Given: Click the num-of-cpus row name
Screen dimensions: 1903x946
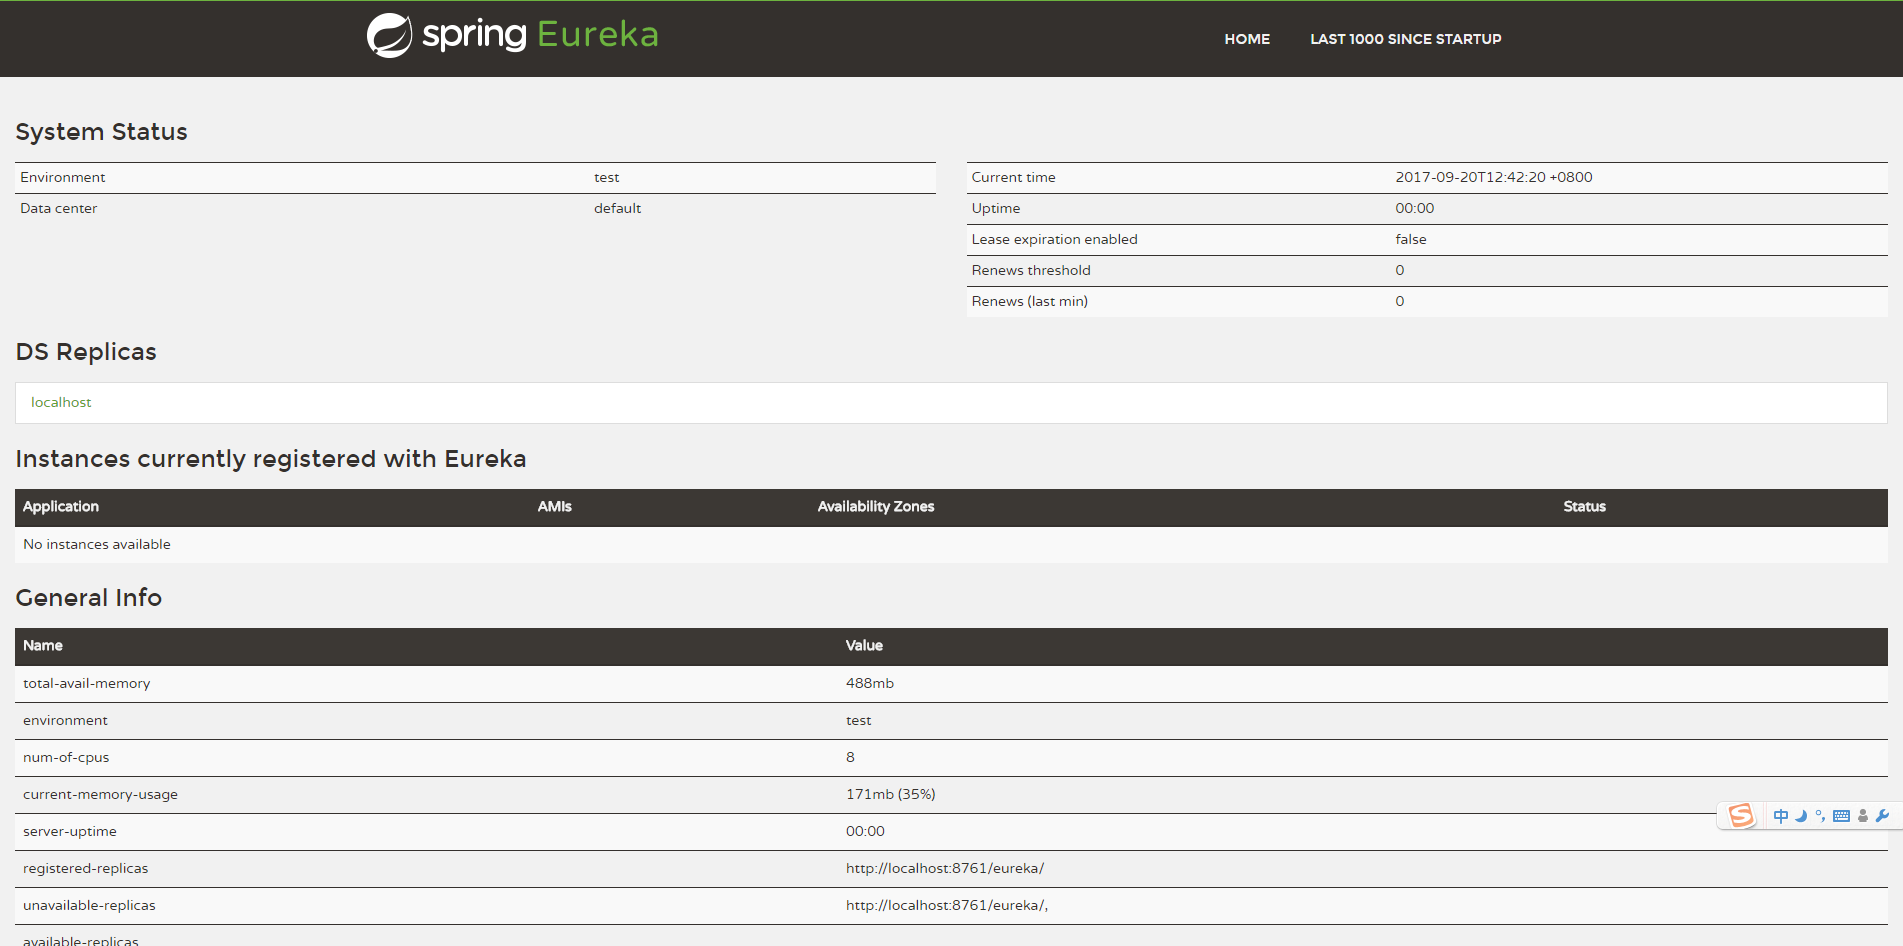Looking at the screenshot, I should (x=66, y=757).
